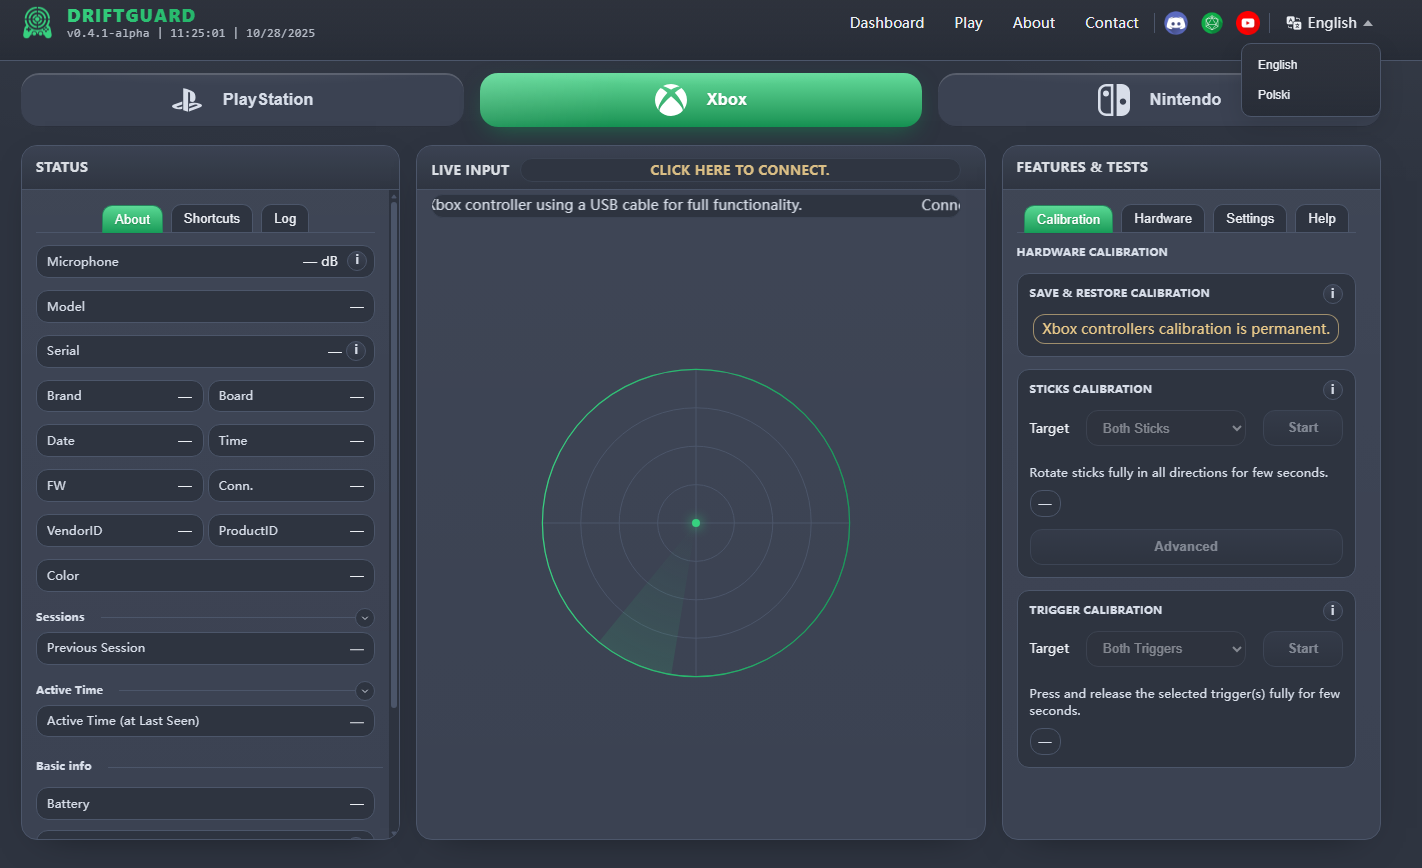
Task: Switch to the Hardware tab
Action: (x=1162, y=219)
